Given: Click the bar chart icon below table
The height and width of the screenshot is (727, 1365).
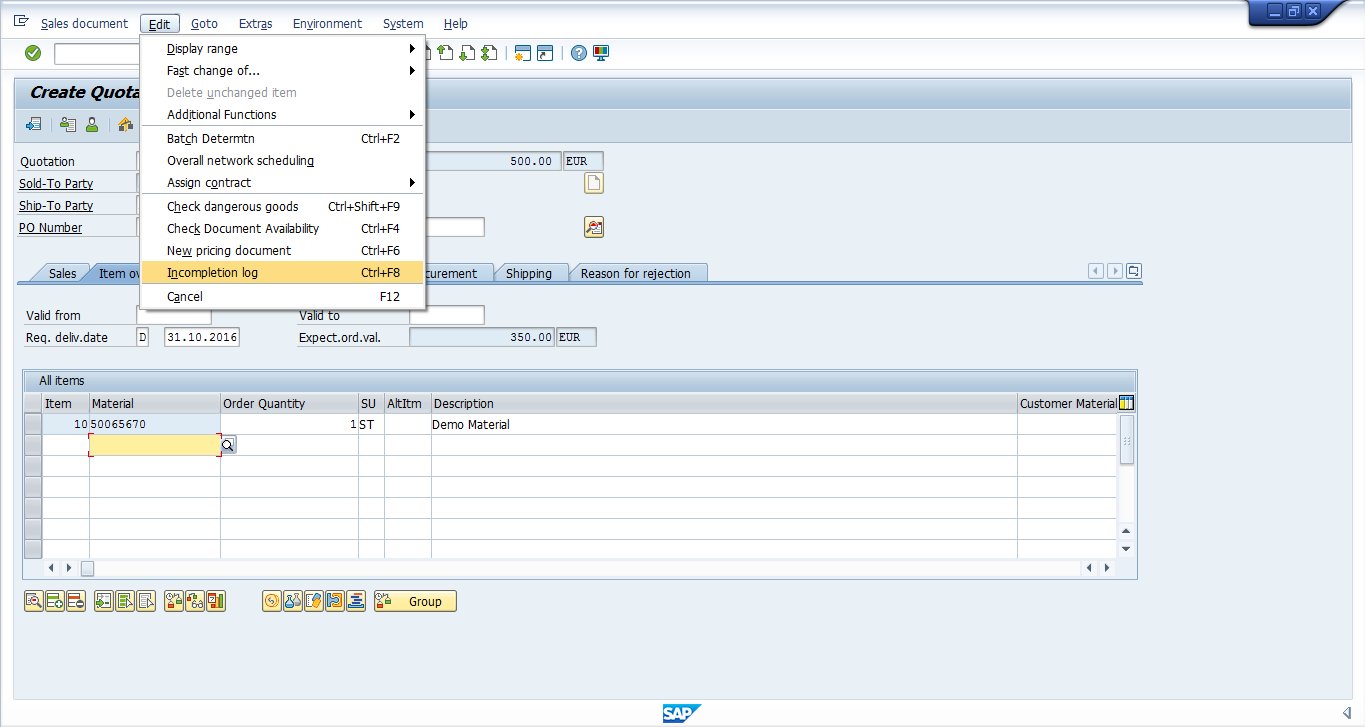Looking at the screenshot, I should [216, 601].
